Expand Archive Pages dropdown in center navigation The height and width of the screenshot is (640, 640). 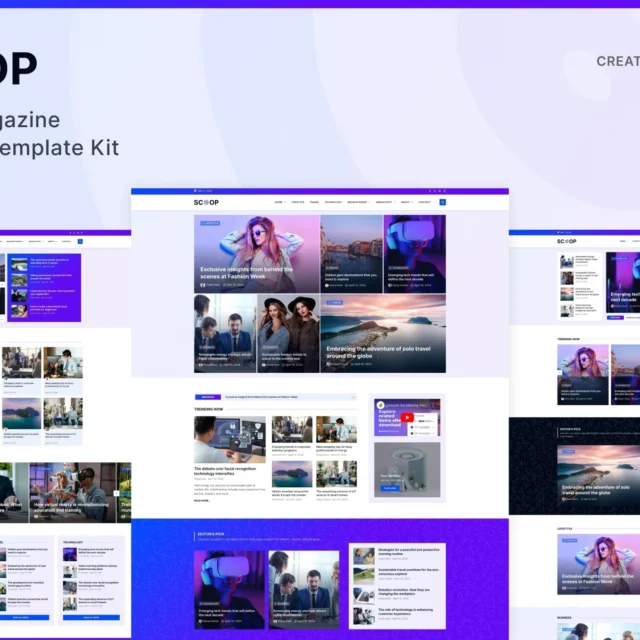(x=359, y=202)
